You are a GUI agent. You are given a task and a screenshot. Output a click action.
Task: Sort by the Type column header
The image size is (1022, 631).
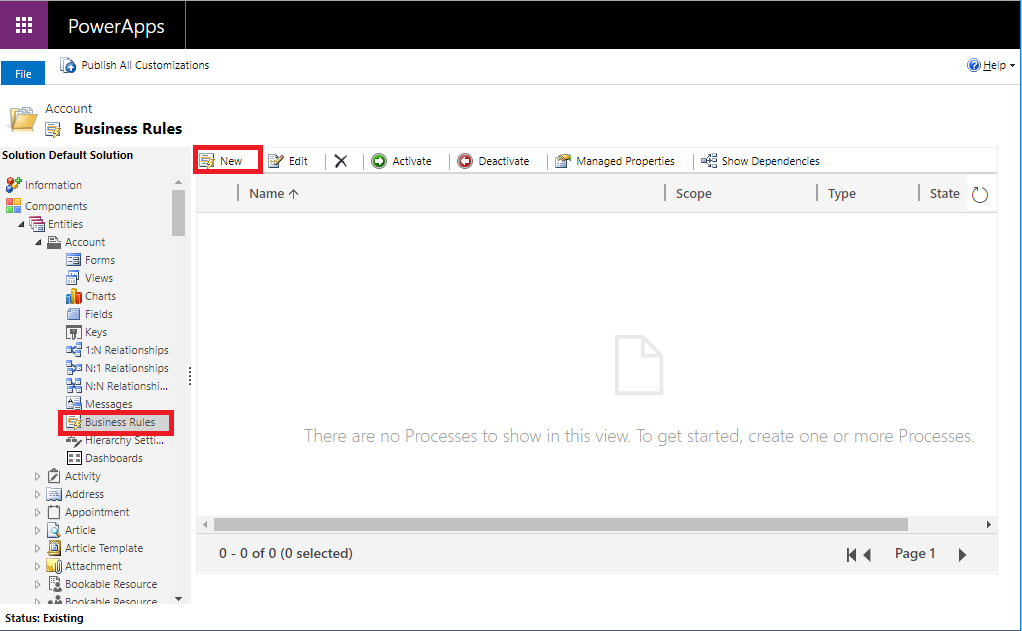click(841, 194)
